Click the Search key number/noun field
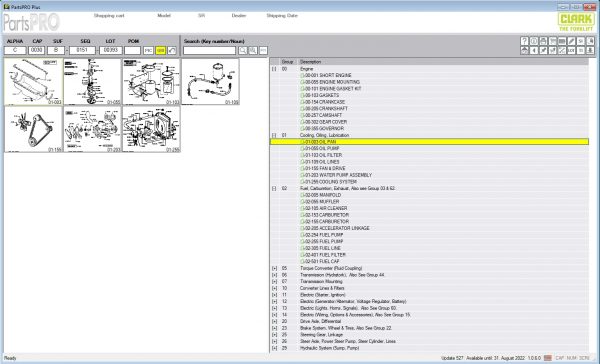This screenshot has width=600, height=364. point(209,51)
